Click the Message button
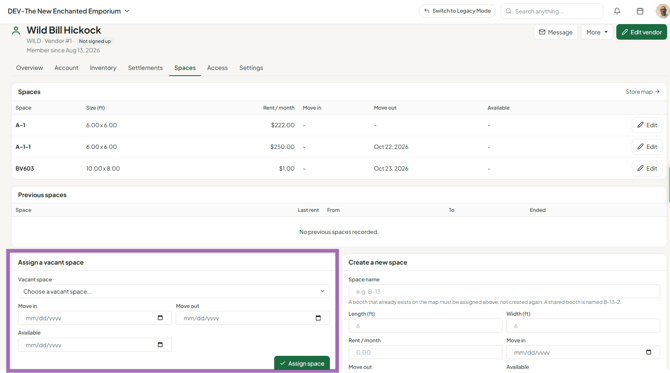This screenshot has width=670, height=373. [555, 32]
